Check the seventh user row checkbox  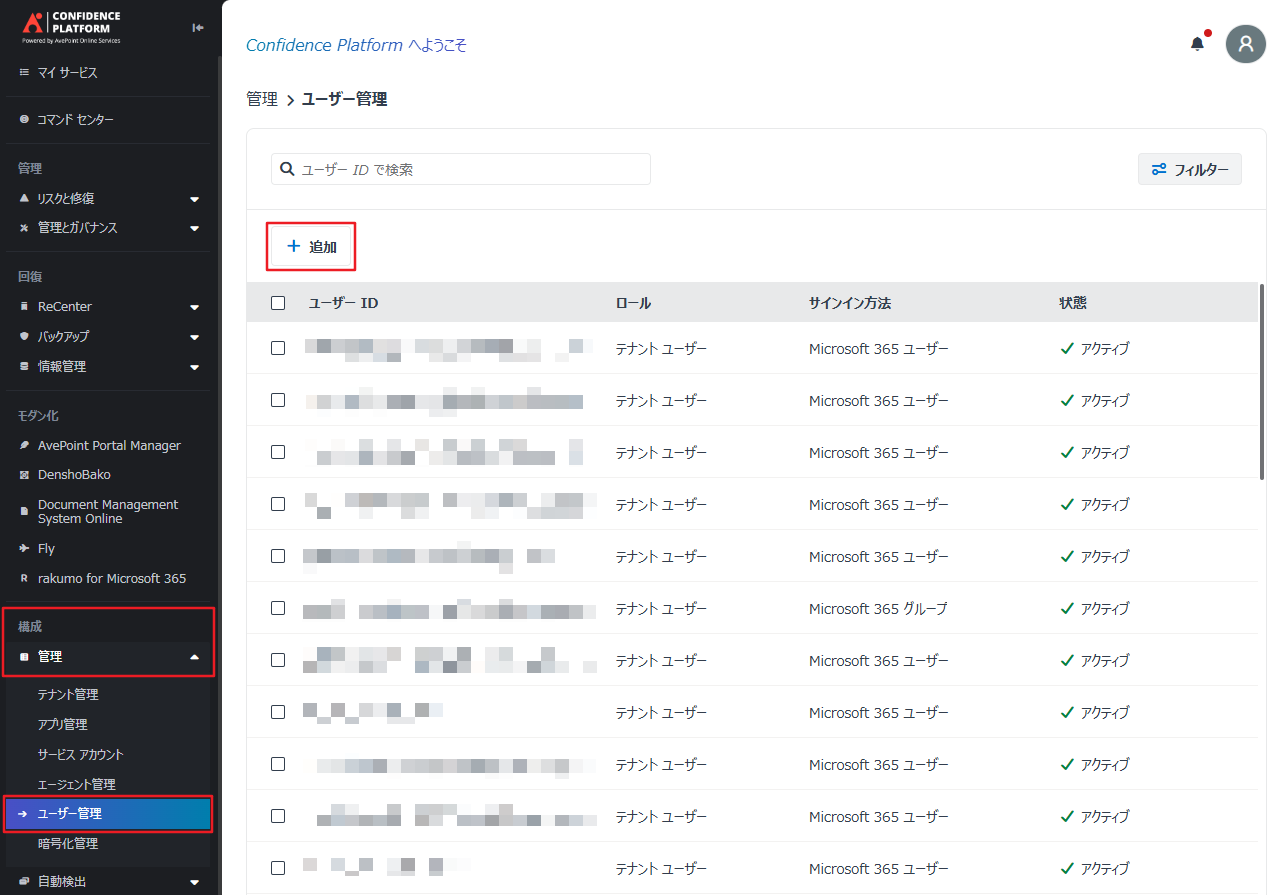(278, 660)
